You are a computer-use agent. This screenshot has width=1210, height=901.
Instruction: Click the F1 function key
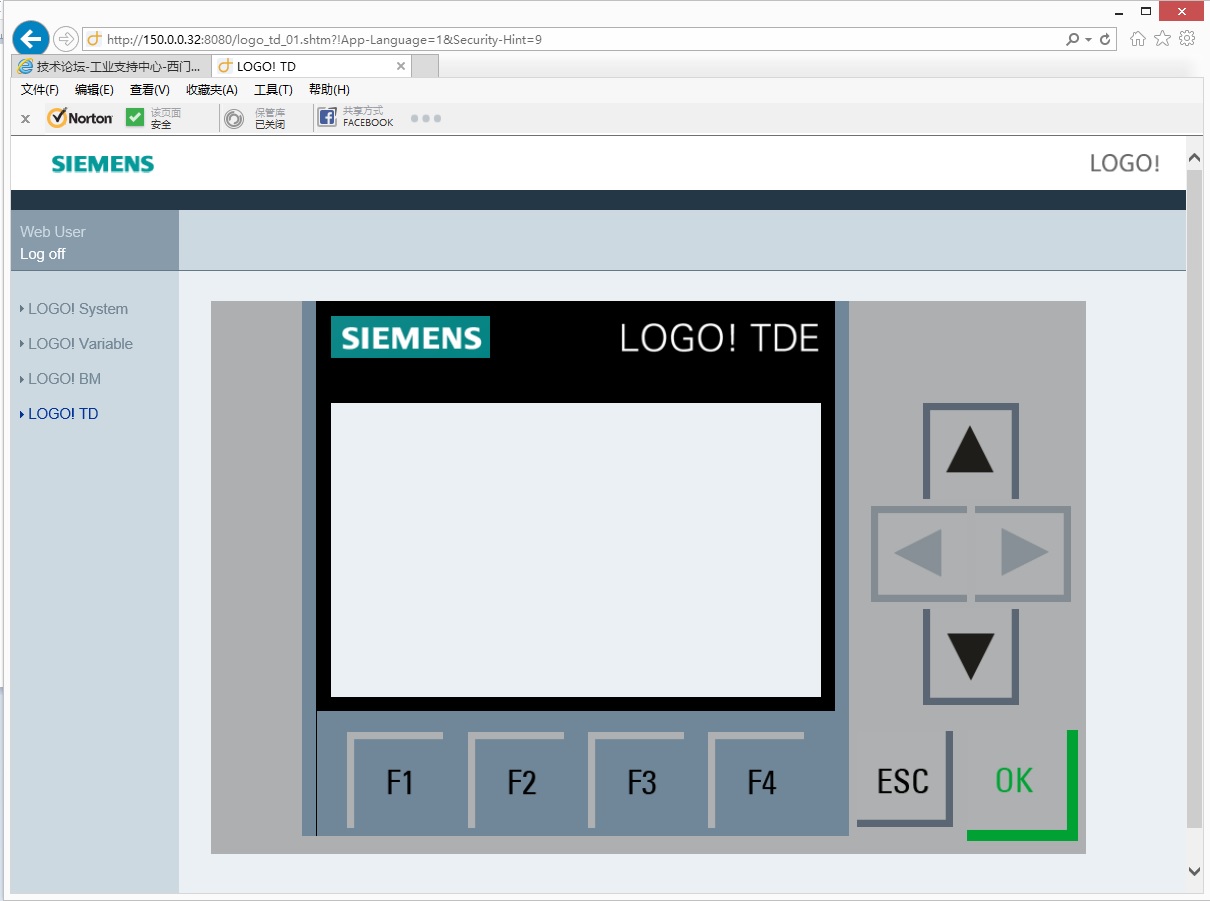(x=396, y=780)
